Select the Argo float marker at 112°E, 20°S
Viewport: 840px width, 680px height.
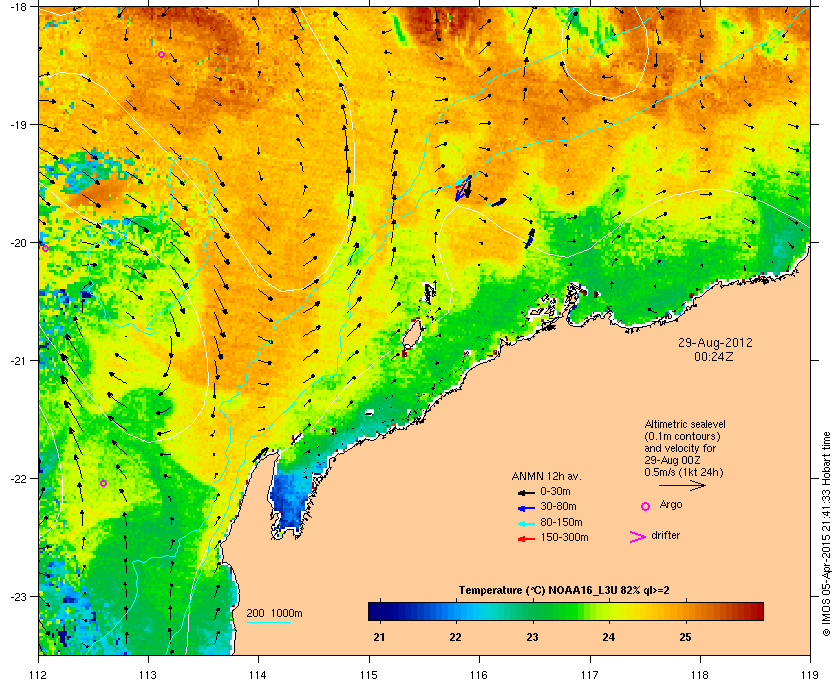45,248
